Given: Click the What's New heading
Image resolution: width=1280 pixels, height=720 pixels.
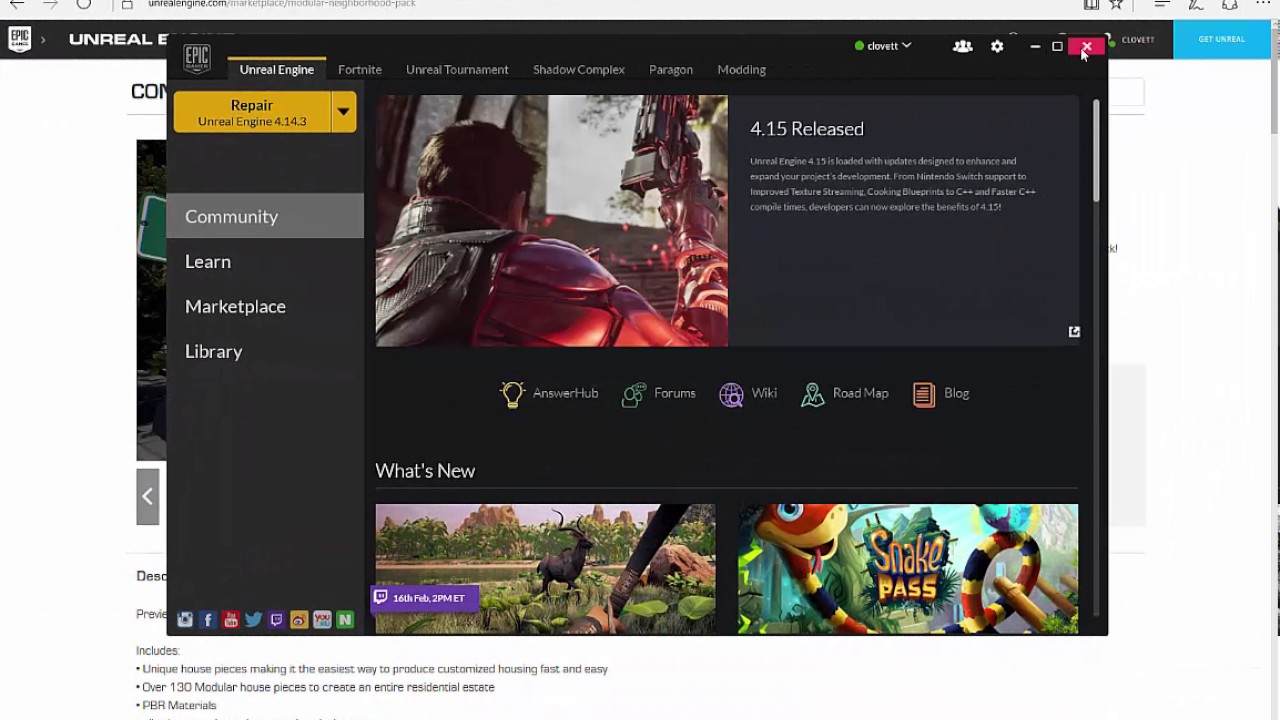Looking at the screenshot, I should tap(425, 471).
